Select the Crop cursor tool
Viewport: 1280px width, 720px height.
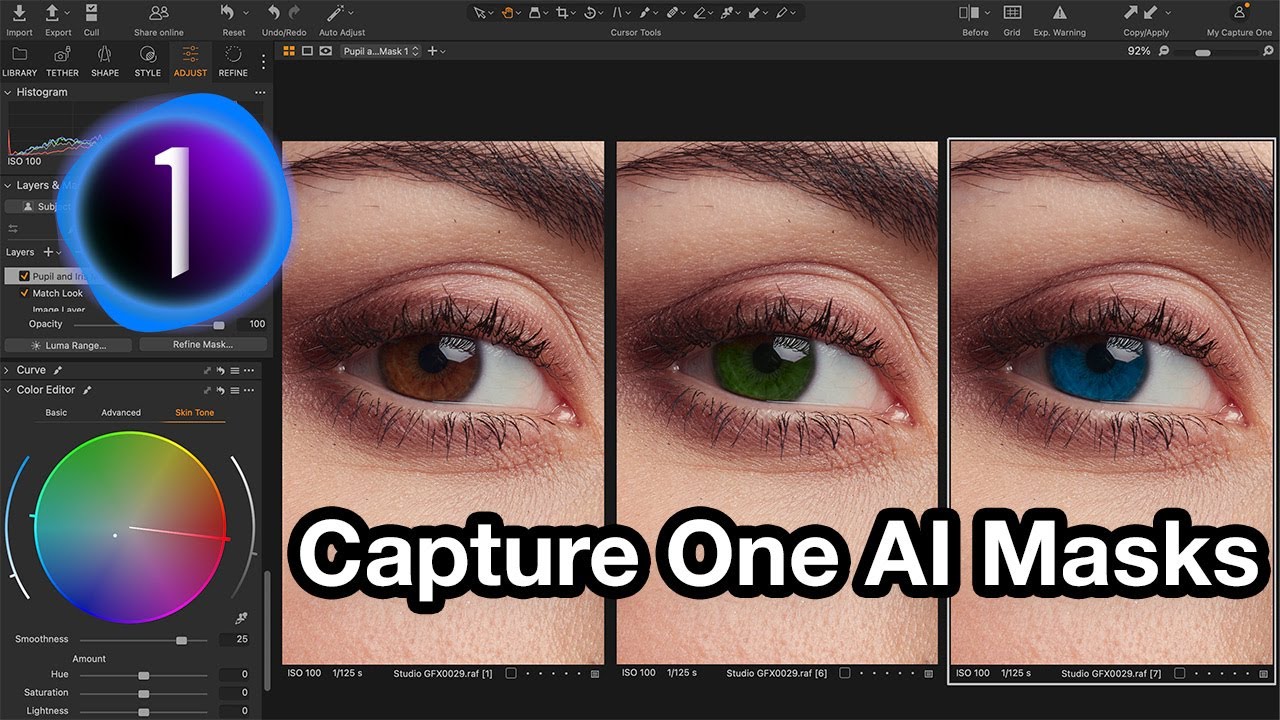563,13
